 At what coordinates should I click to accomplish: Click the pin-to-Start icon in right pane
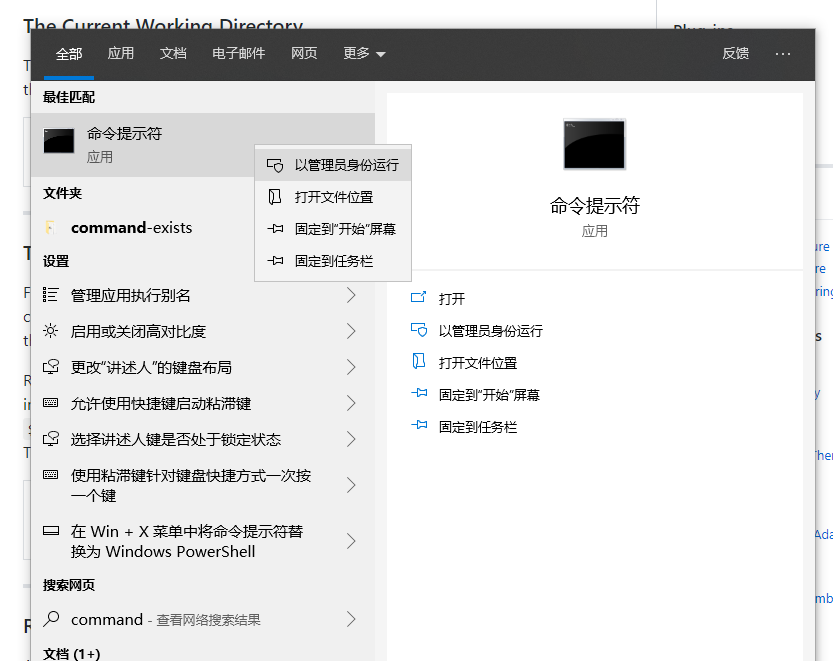point(419,394)
